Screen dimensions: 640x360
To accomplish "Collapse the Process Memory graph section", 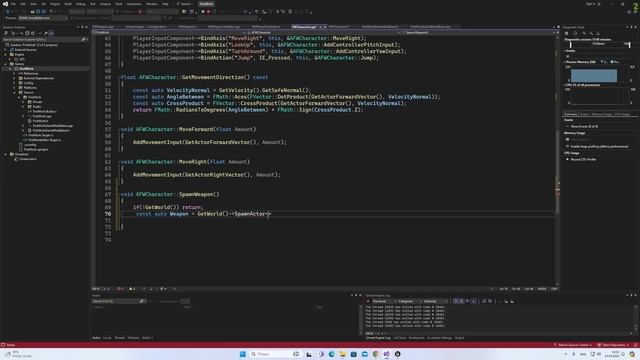I will pos(565,62).
